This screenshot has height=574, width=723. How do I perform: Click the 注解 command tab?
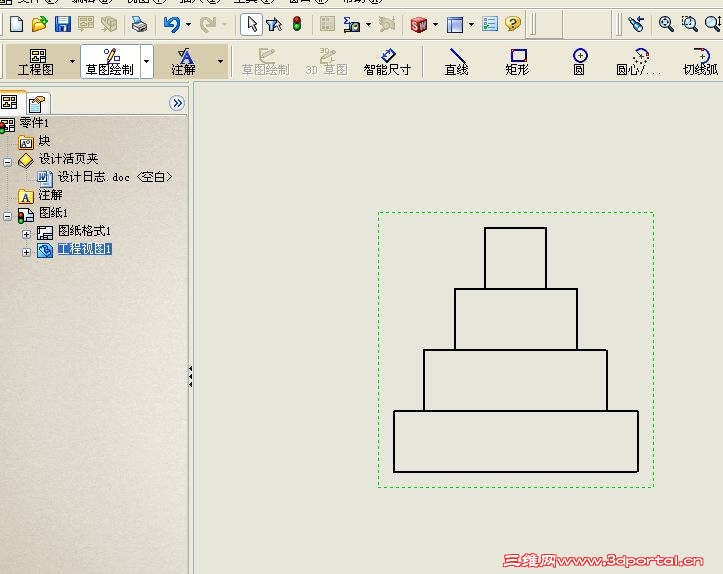(184, 62)
